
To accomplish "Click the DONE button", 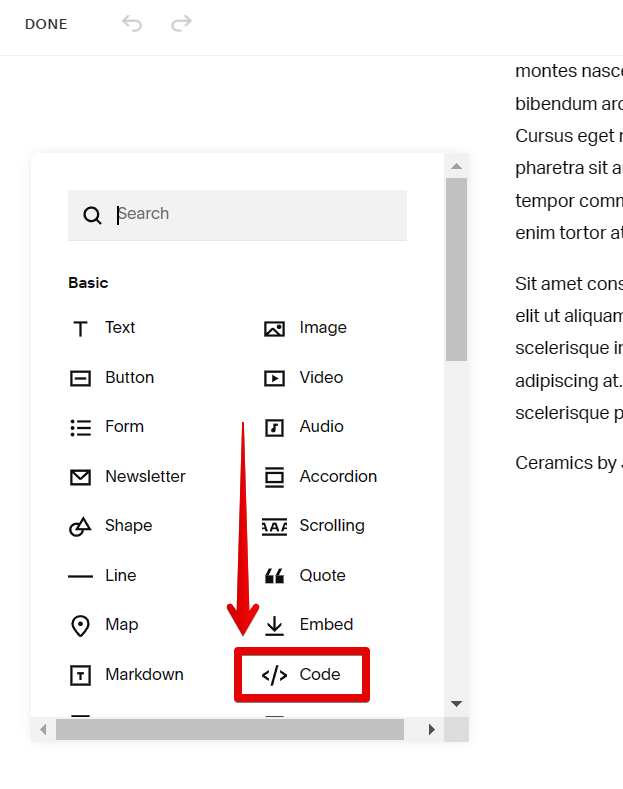I will pyautogui.click(x=46, y=24).
